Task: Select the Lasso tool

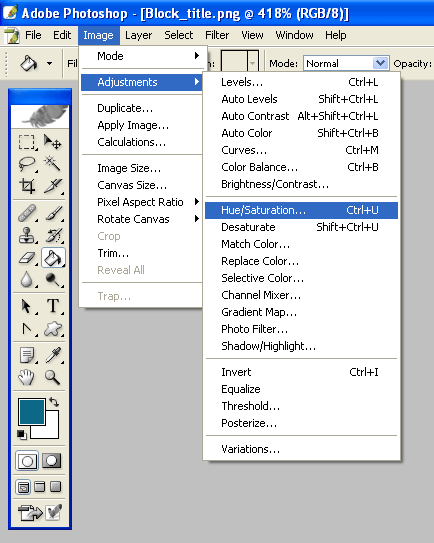Action: click(x=27, y=163)
